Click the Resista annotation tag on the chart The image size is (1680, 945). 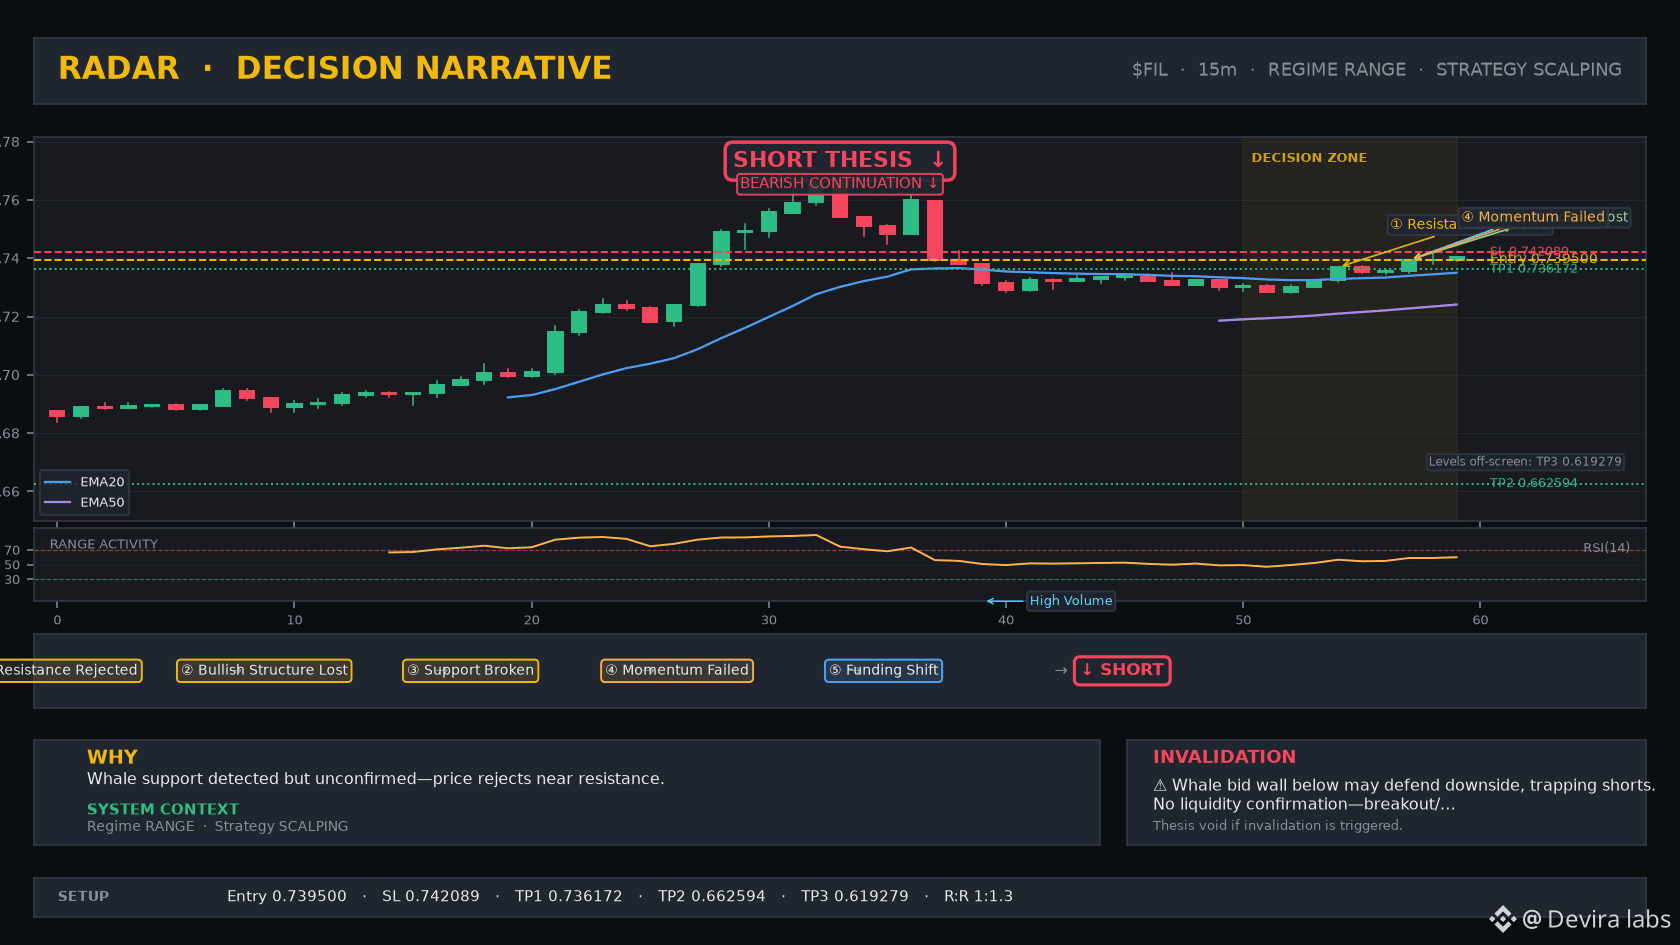tap(1423, 224)
